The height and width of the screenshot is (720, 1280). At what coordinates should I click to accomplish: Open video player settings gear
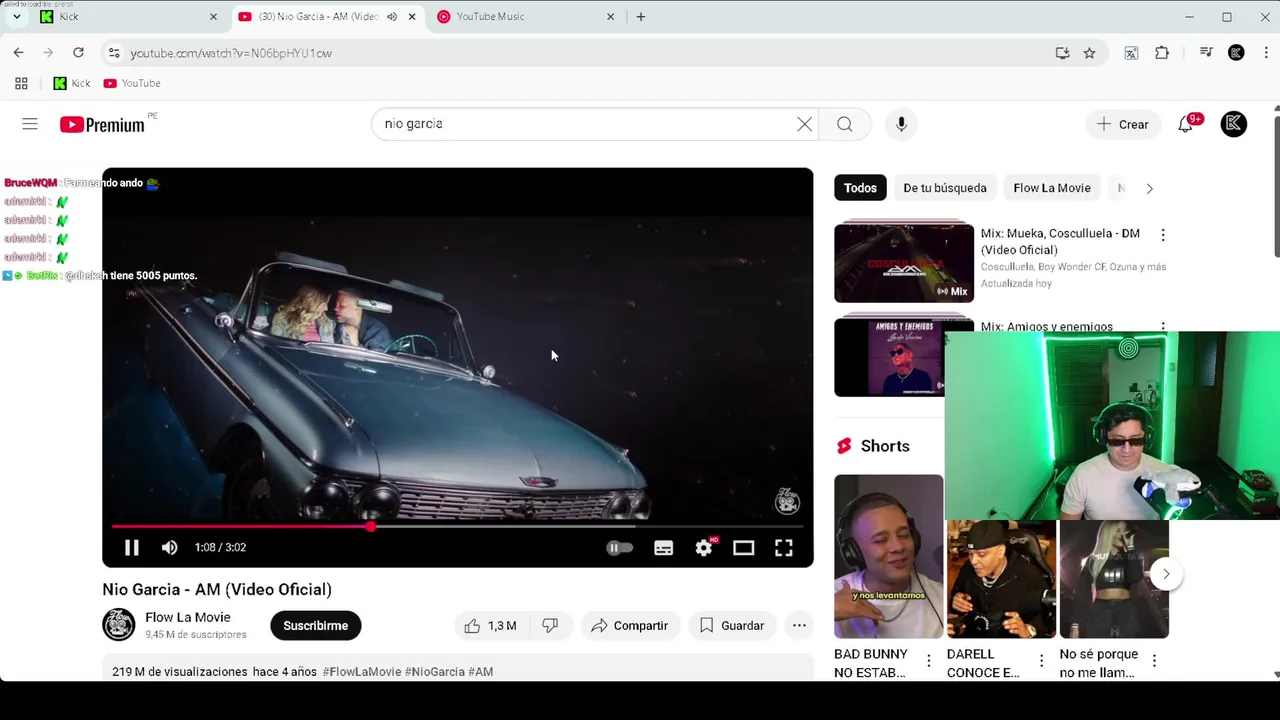(704, 548)
